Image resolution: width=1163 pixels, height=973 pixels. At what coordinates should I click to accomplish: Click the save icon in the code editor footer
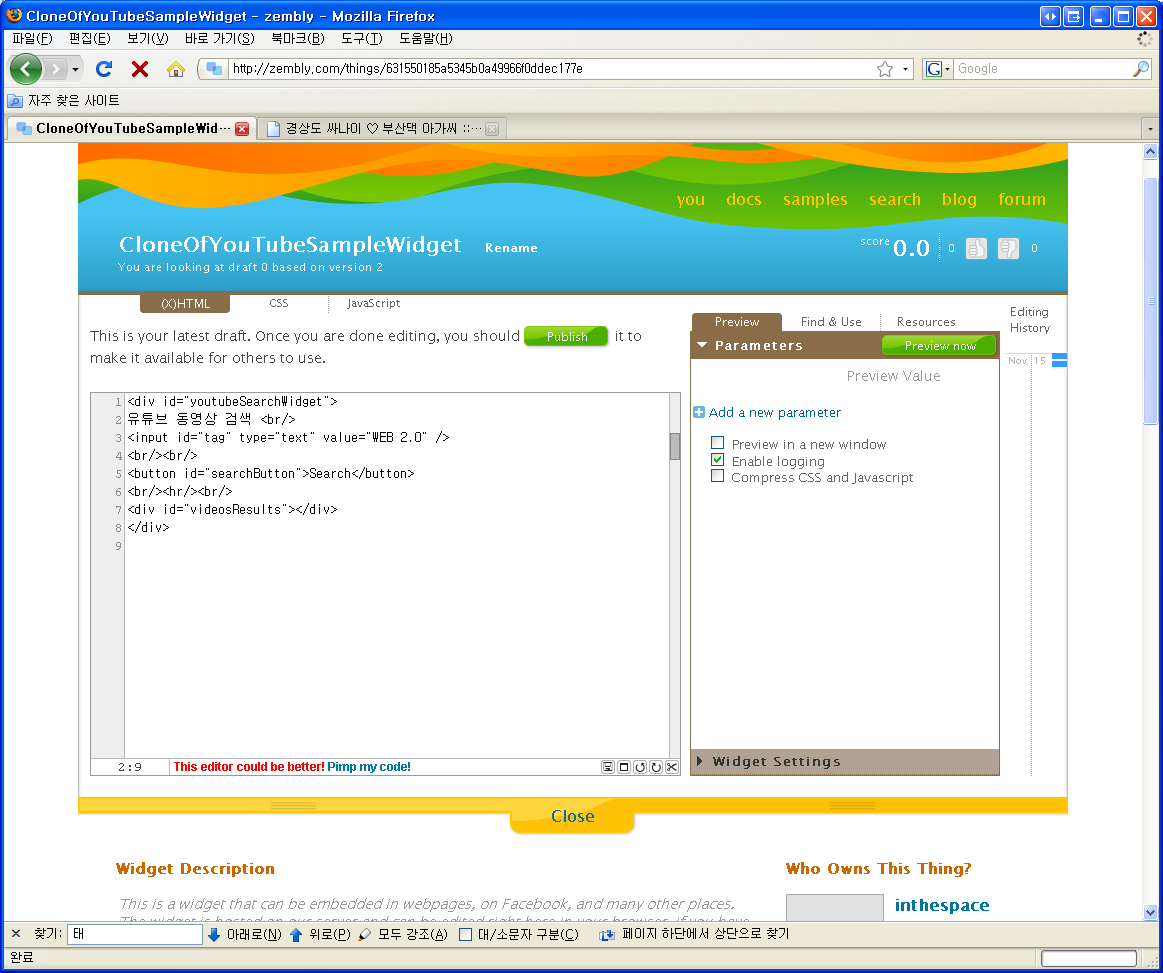coord(607,767)
